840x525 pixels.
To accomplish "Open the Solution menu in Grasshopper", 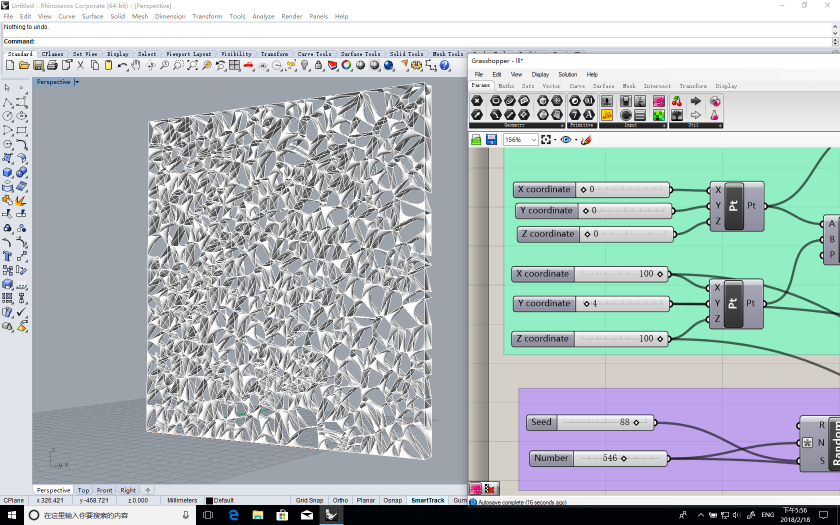I will pyautogui.click(x=567, y=74).
